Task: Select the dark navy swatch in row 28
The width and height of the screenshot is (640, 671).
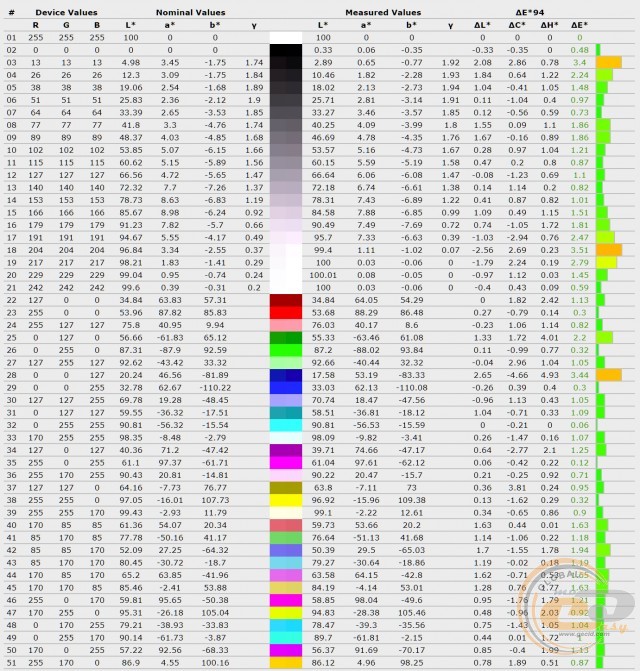Action: pos(286,375)
